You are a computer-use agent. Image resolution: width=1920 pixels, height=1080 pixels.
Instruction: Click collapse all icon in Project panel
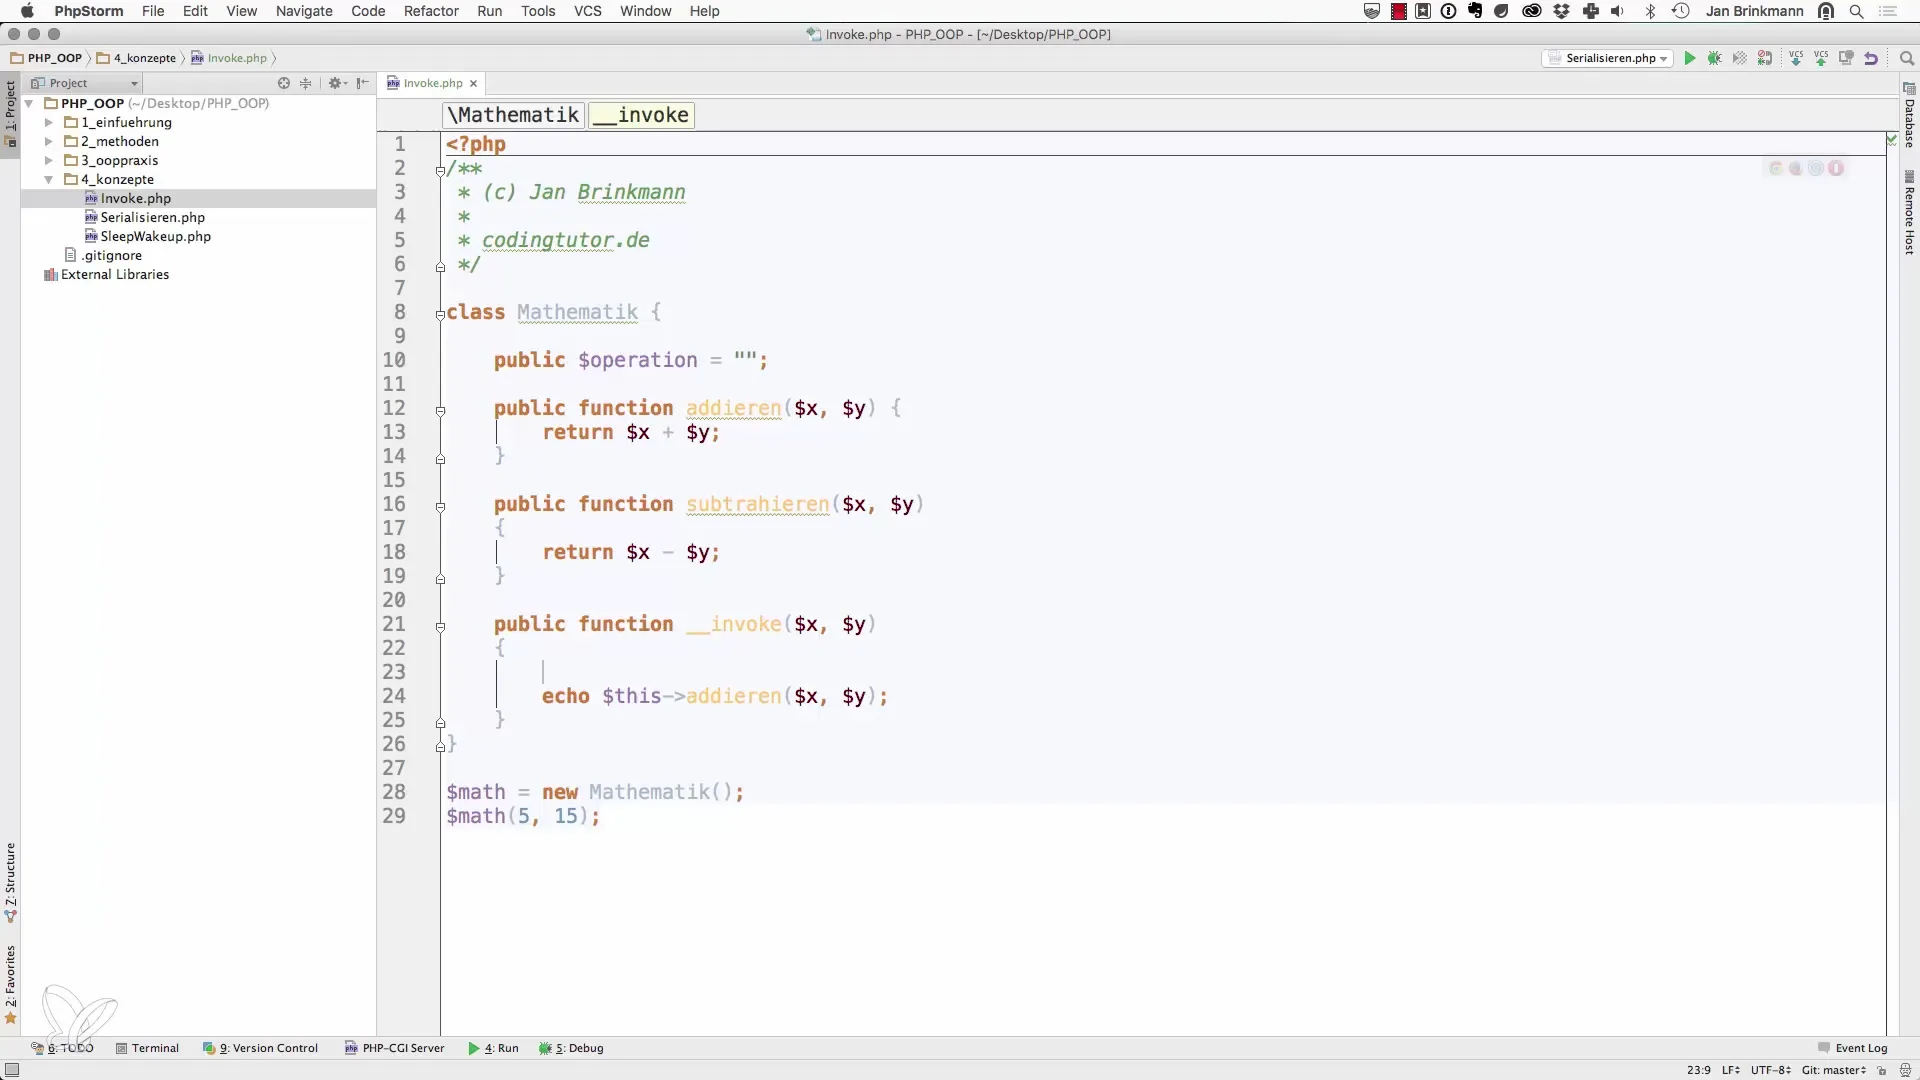pyautogui.click(x=306, y=83)
